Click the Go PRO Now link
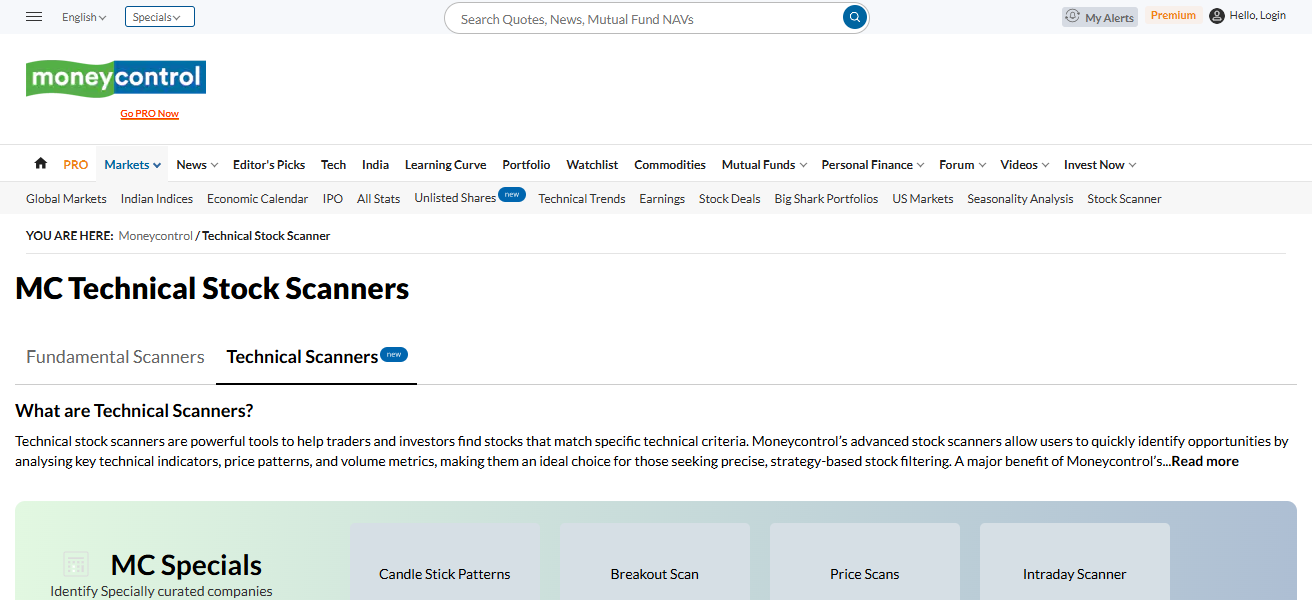This screenshot has width=1312, height=600. [x=149, y=114]
